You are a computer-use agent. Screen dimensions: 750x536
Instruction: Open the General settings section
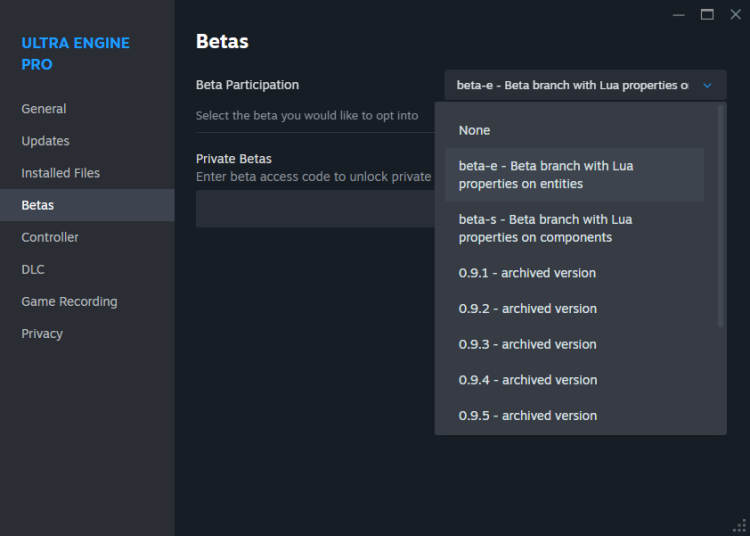pos(44,109)
